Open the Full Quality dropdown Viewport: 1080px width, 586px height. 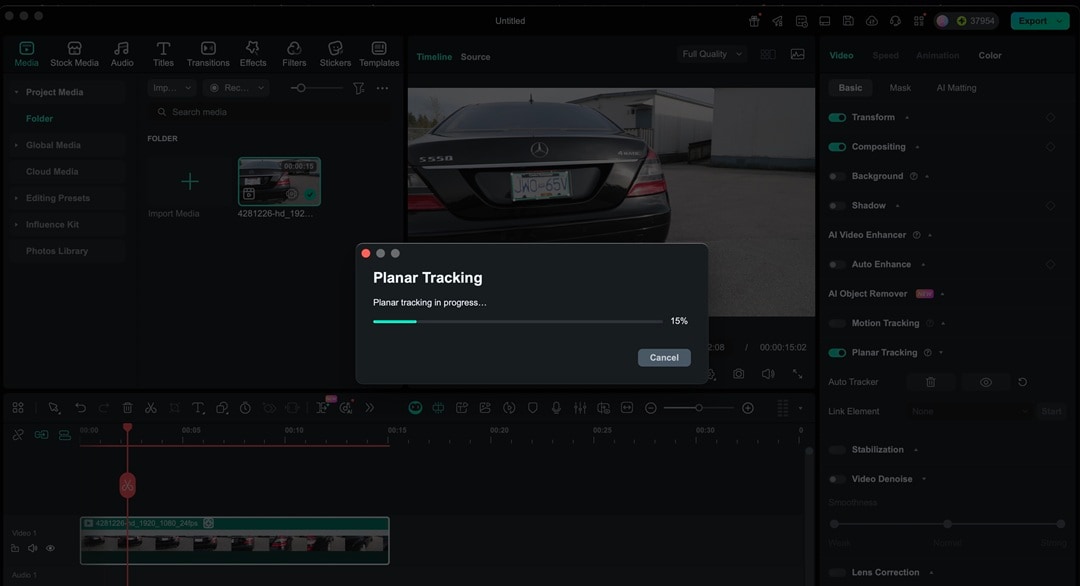[x=712, y=54]
